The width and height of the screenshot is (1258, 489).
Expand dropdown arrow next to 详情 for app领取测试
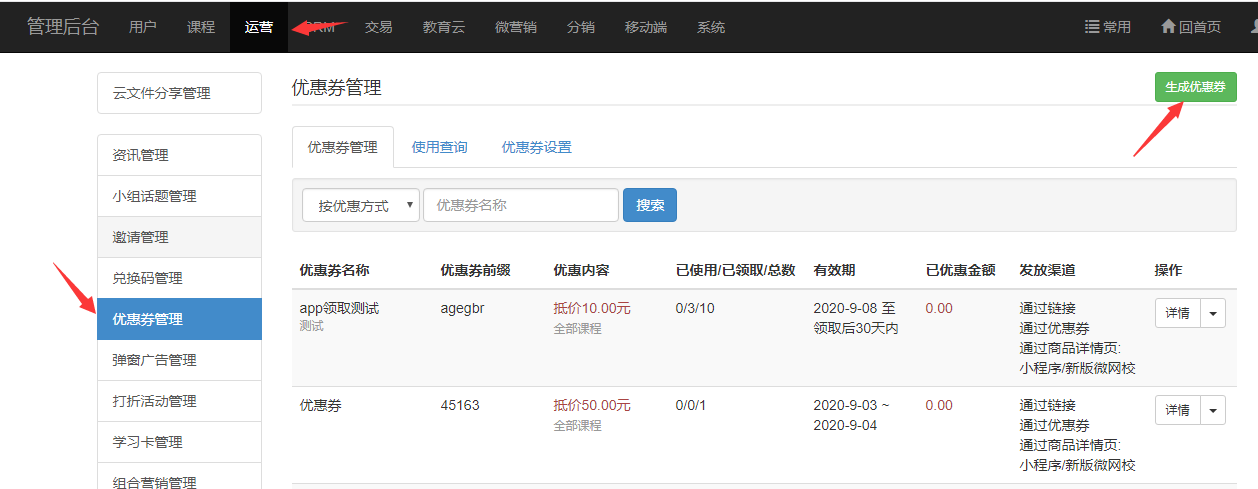1213,313
